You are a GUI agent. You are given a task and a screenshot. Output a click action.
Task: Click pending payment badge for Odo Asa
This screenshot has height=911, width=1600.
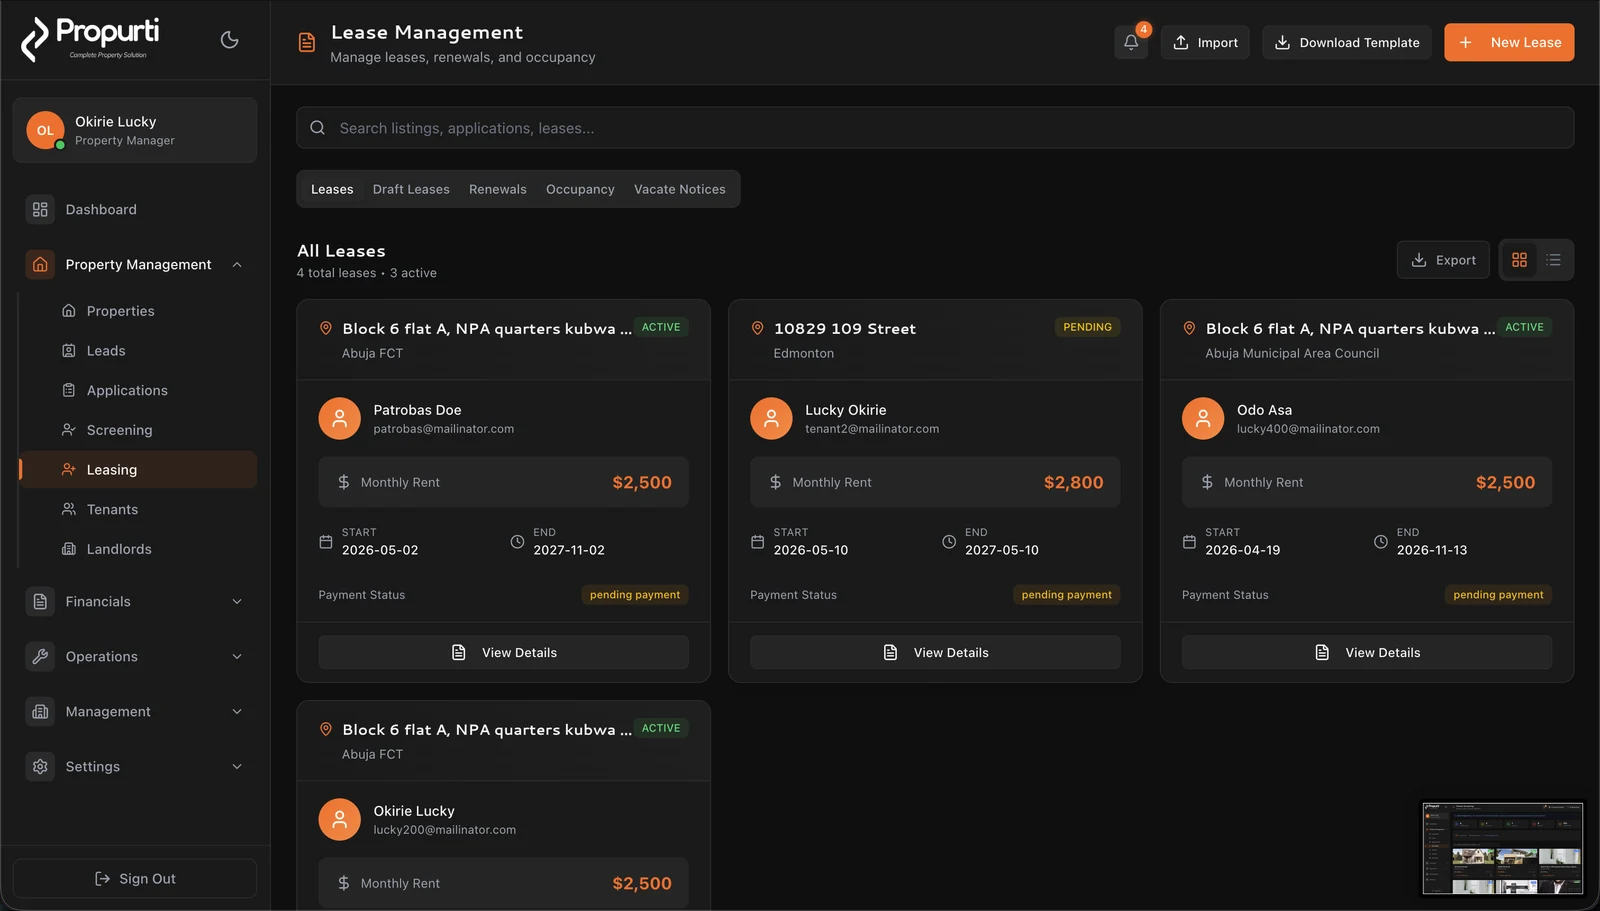(x=1498, y=595)
